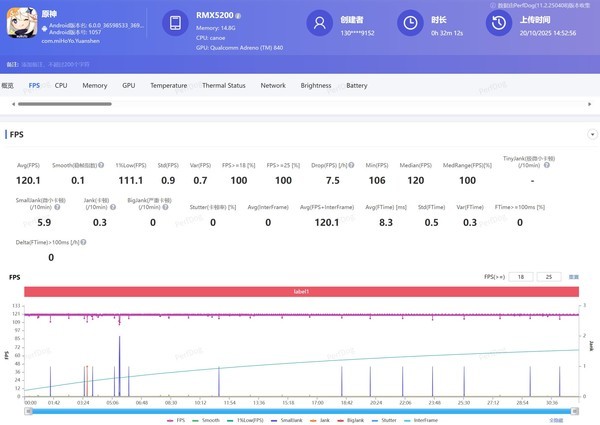The height and width of the screenshot is (425, 600).
Task: Click the reset link beside FPS thresholds
Action: click(573, 276)
